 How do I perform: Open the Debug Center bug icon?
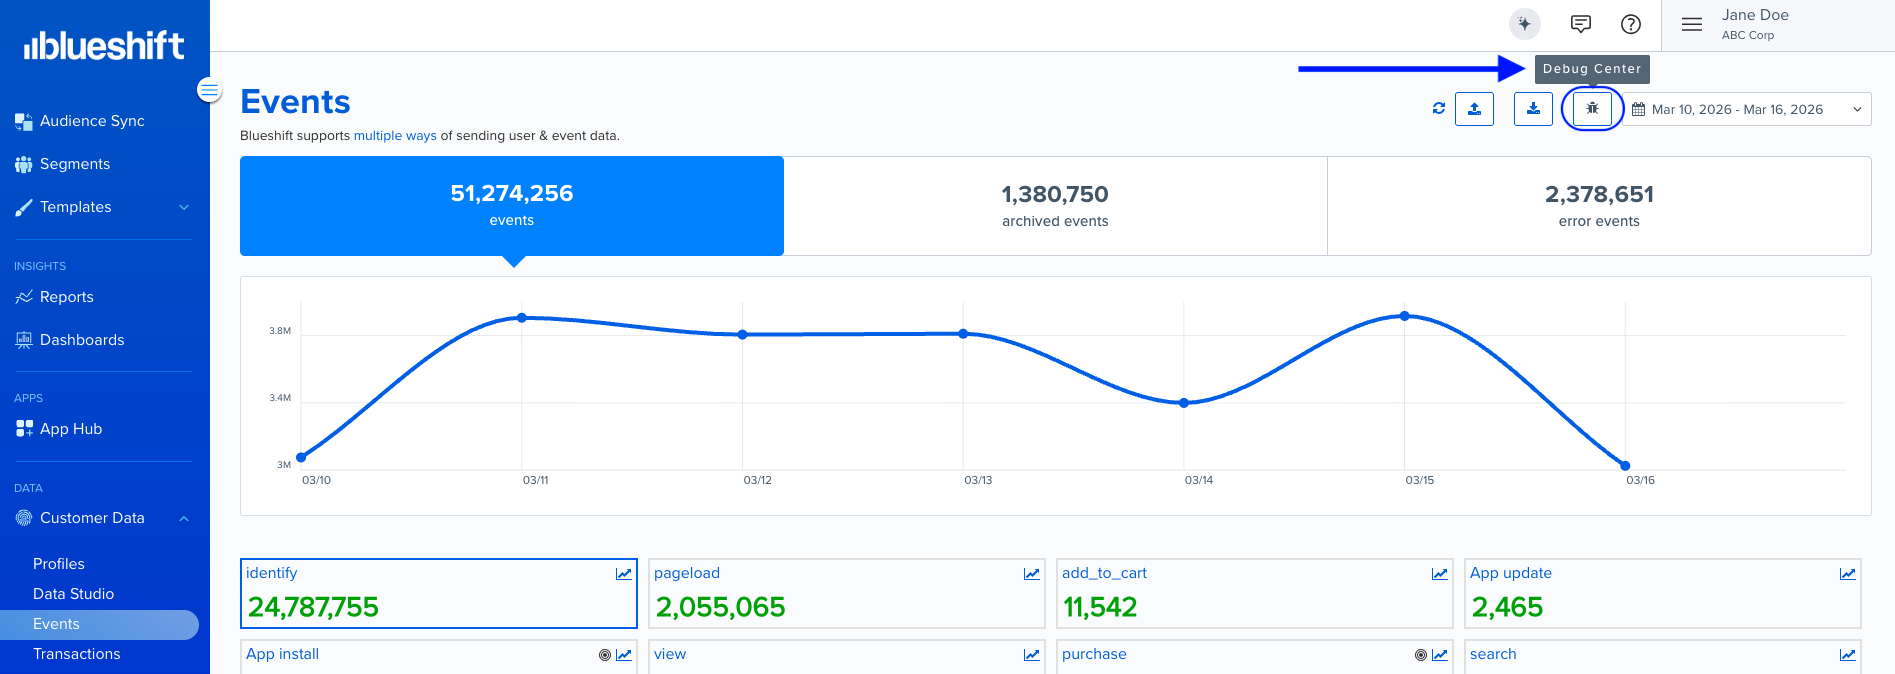(x=1592, y=109)
